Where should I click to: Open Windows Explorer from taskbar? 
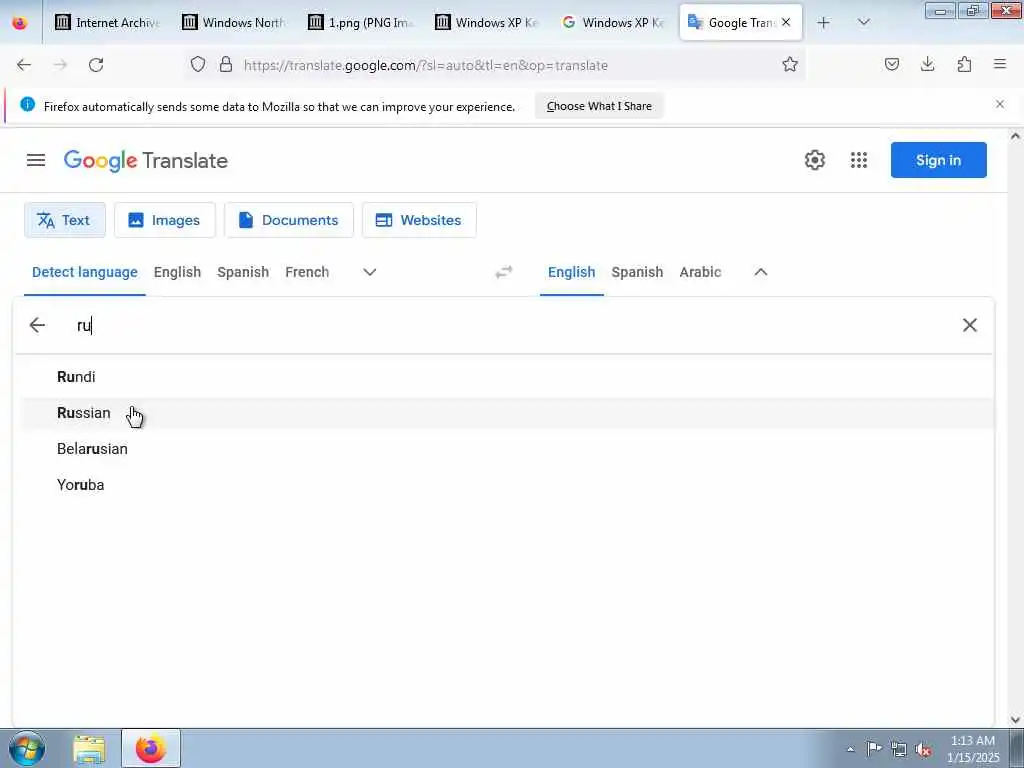89,749
